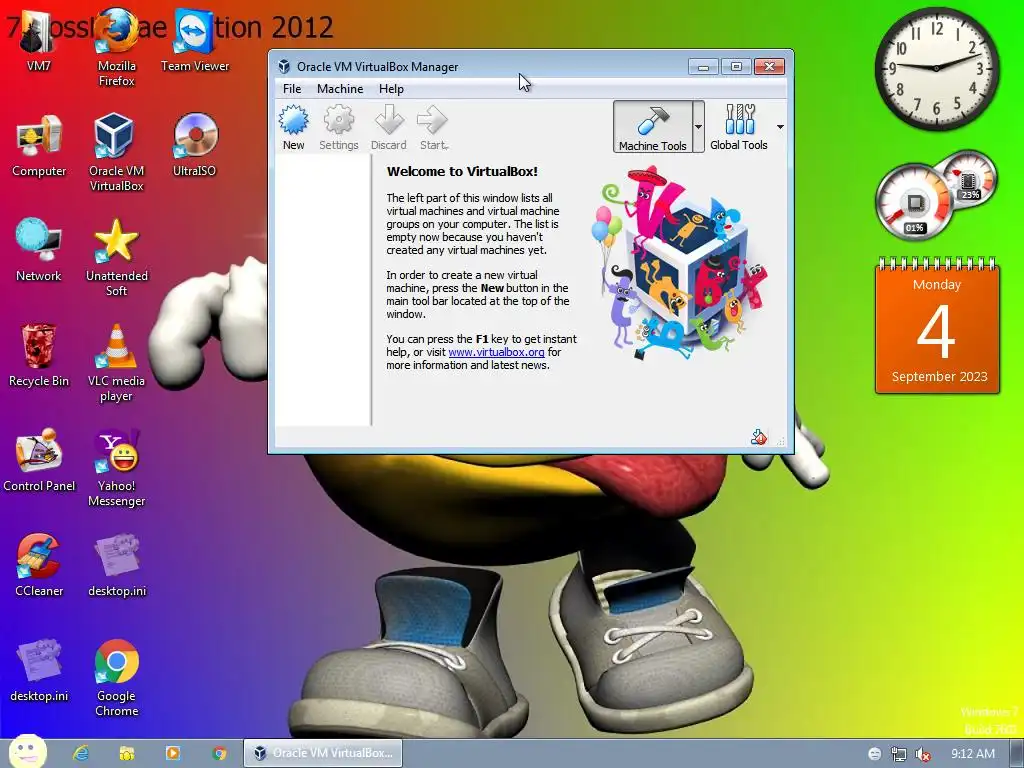
Task: Open Windows Explorer from the taskbar
Action: [127, 753]
